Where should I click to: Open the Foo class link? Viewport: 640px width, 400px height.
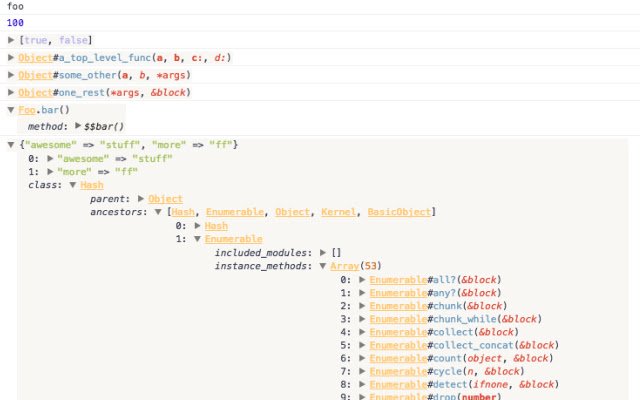coord(27,110)
